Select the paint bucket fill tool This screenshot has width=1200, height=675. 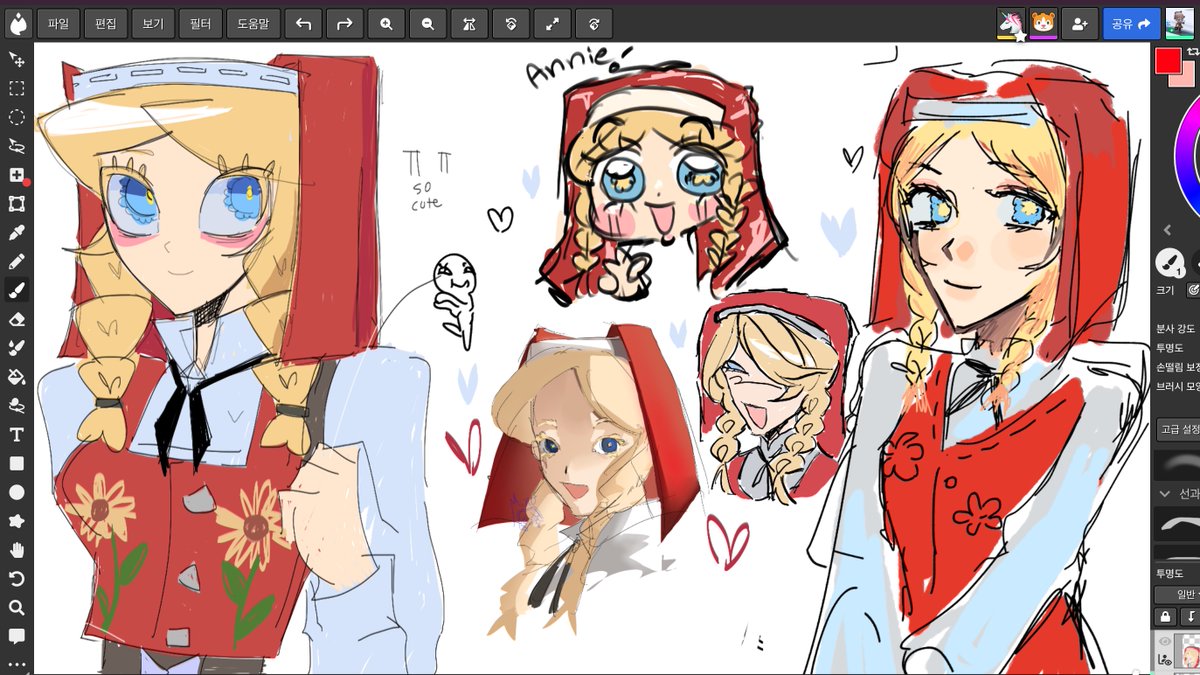pyautogui.click(x=17, y=377)
